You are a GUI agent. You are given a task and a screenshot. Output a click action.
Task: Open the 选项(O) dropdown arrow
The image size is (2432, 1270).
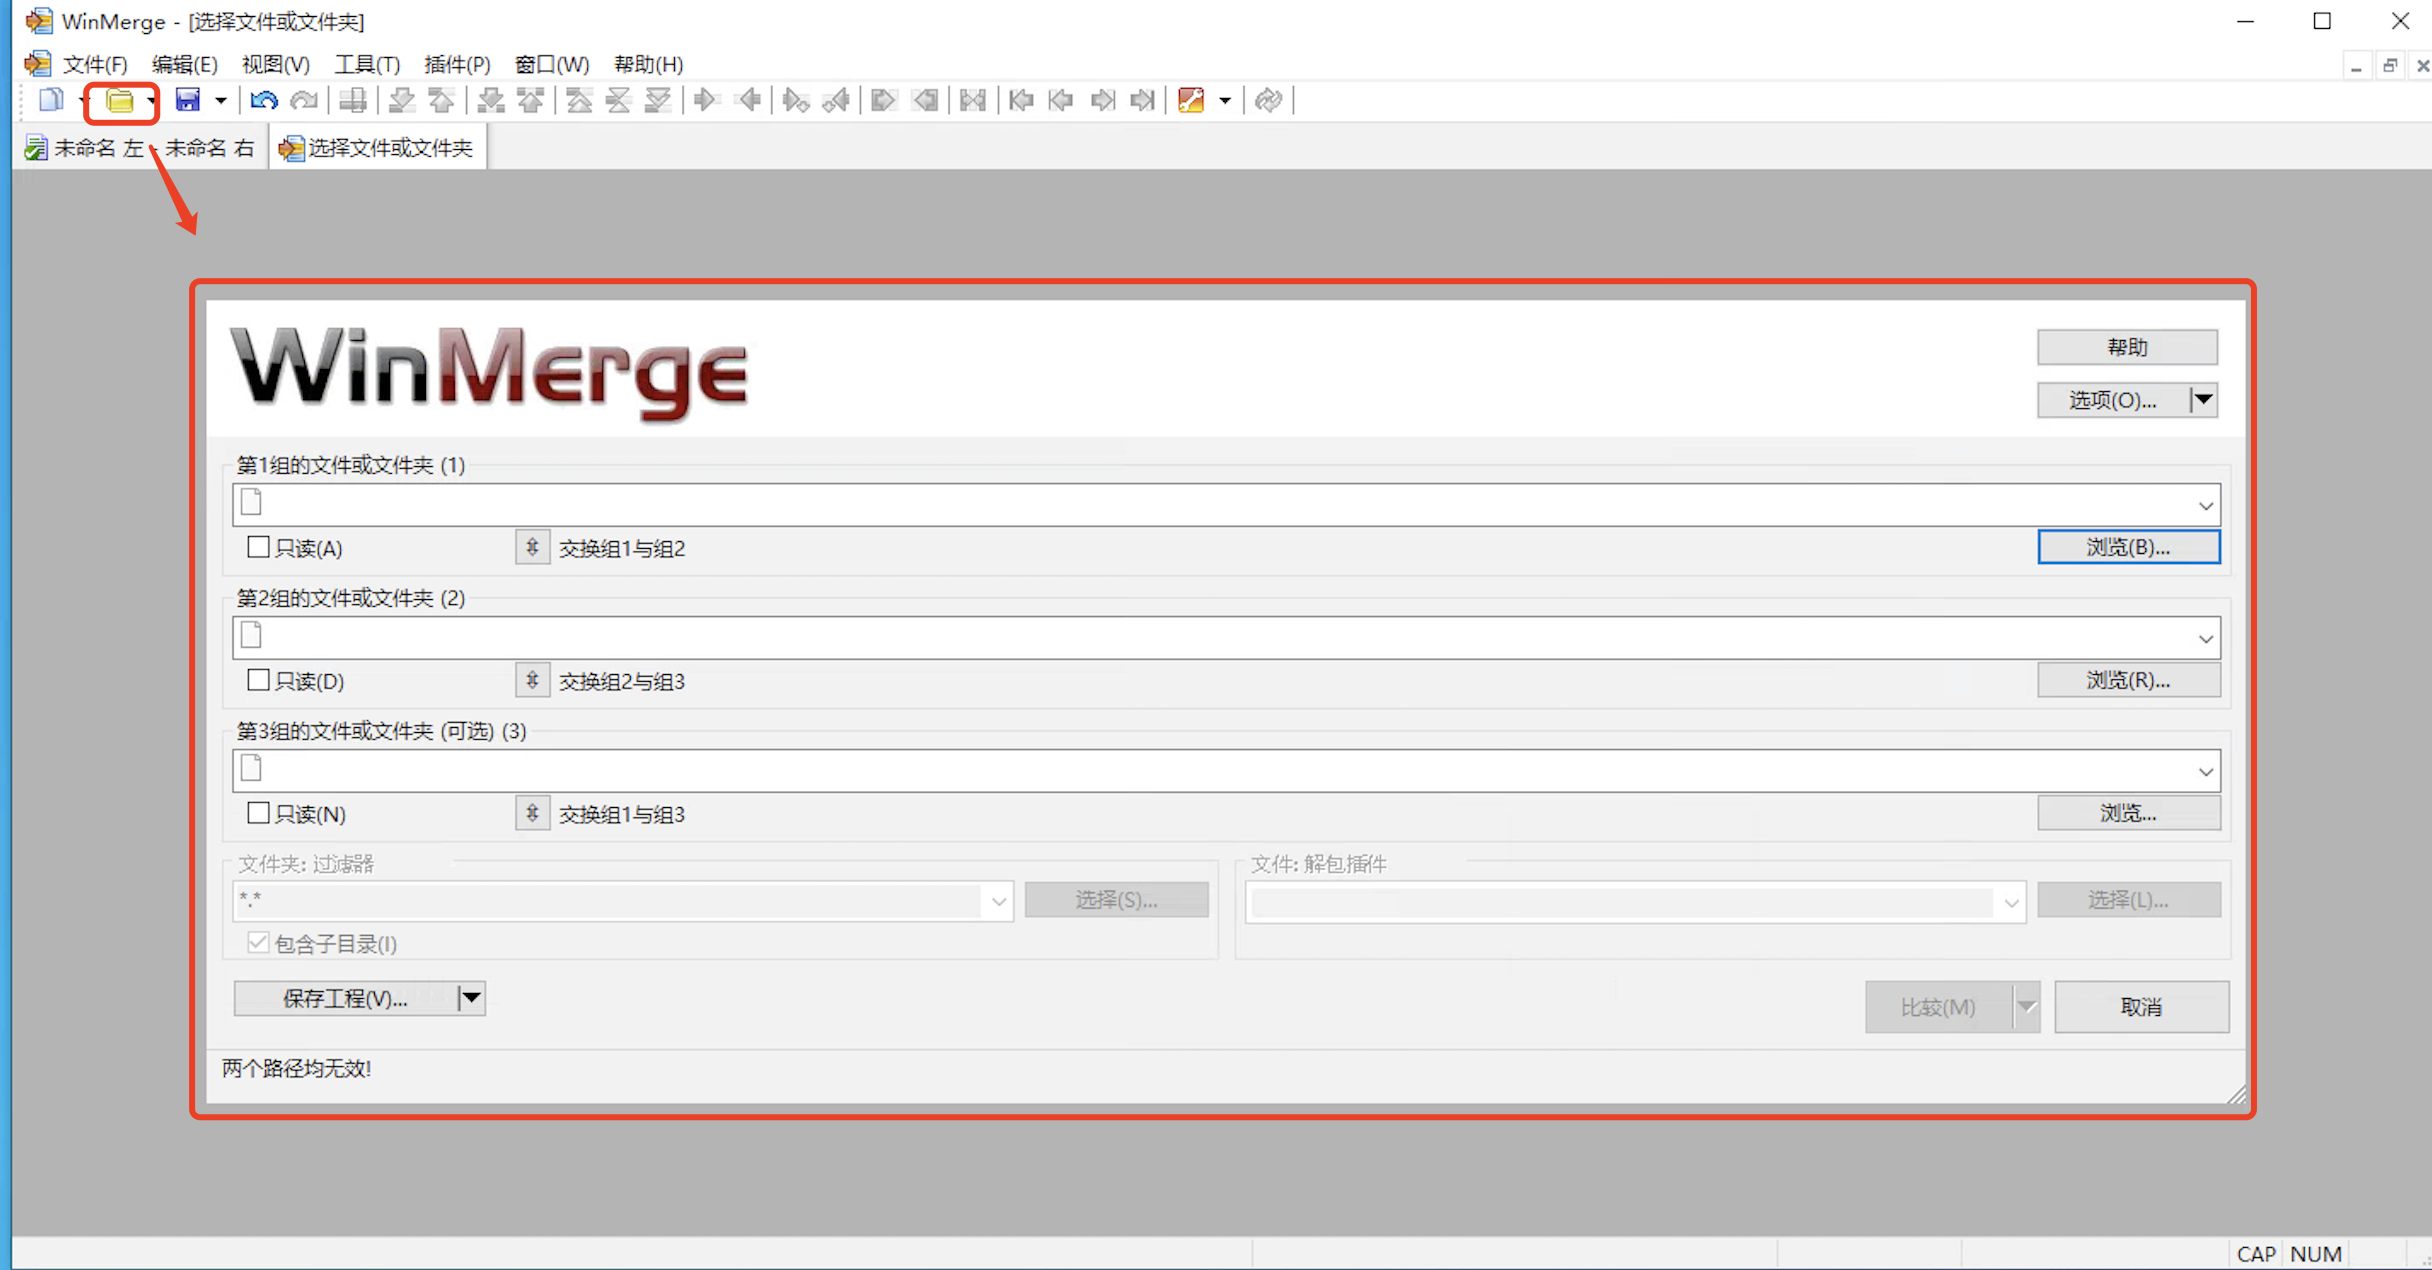(2203, 400)
